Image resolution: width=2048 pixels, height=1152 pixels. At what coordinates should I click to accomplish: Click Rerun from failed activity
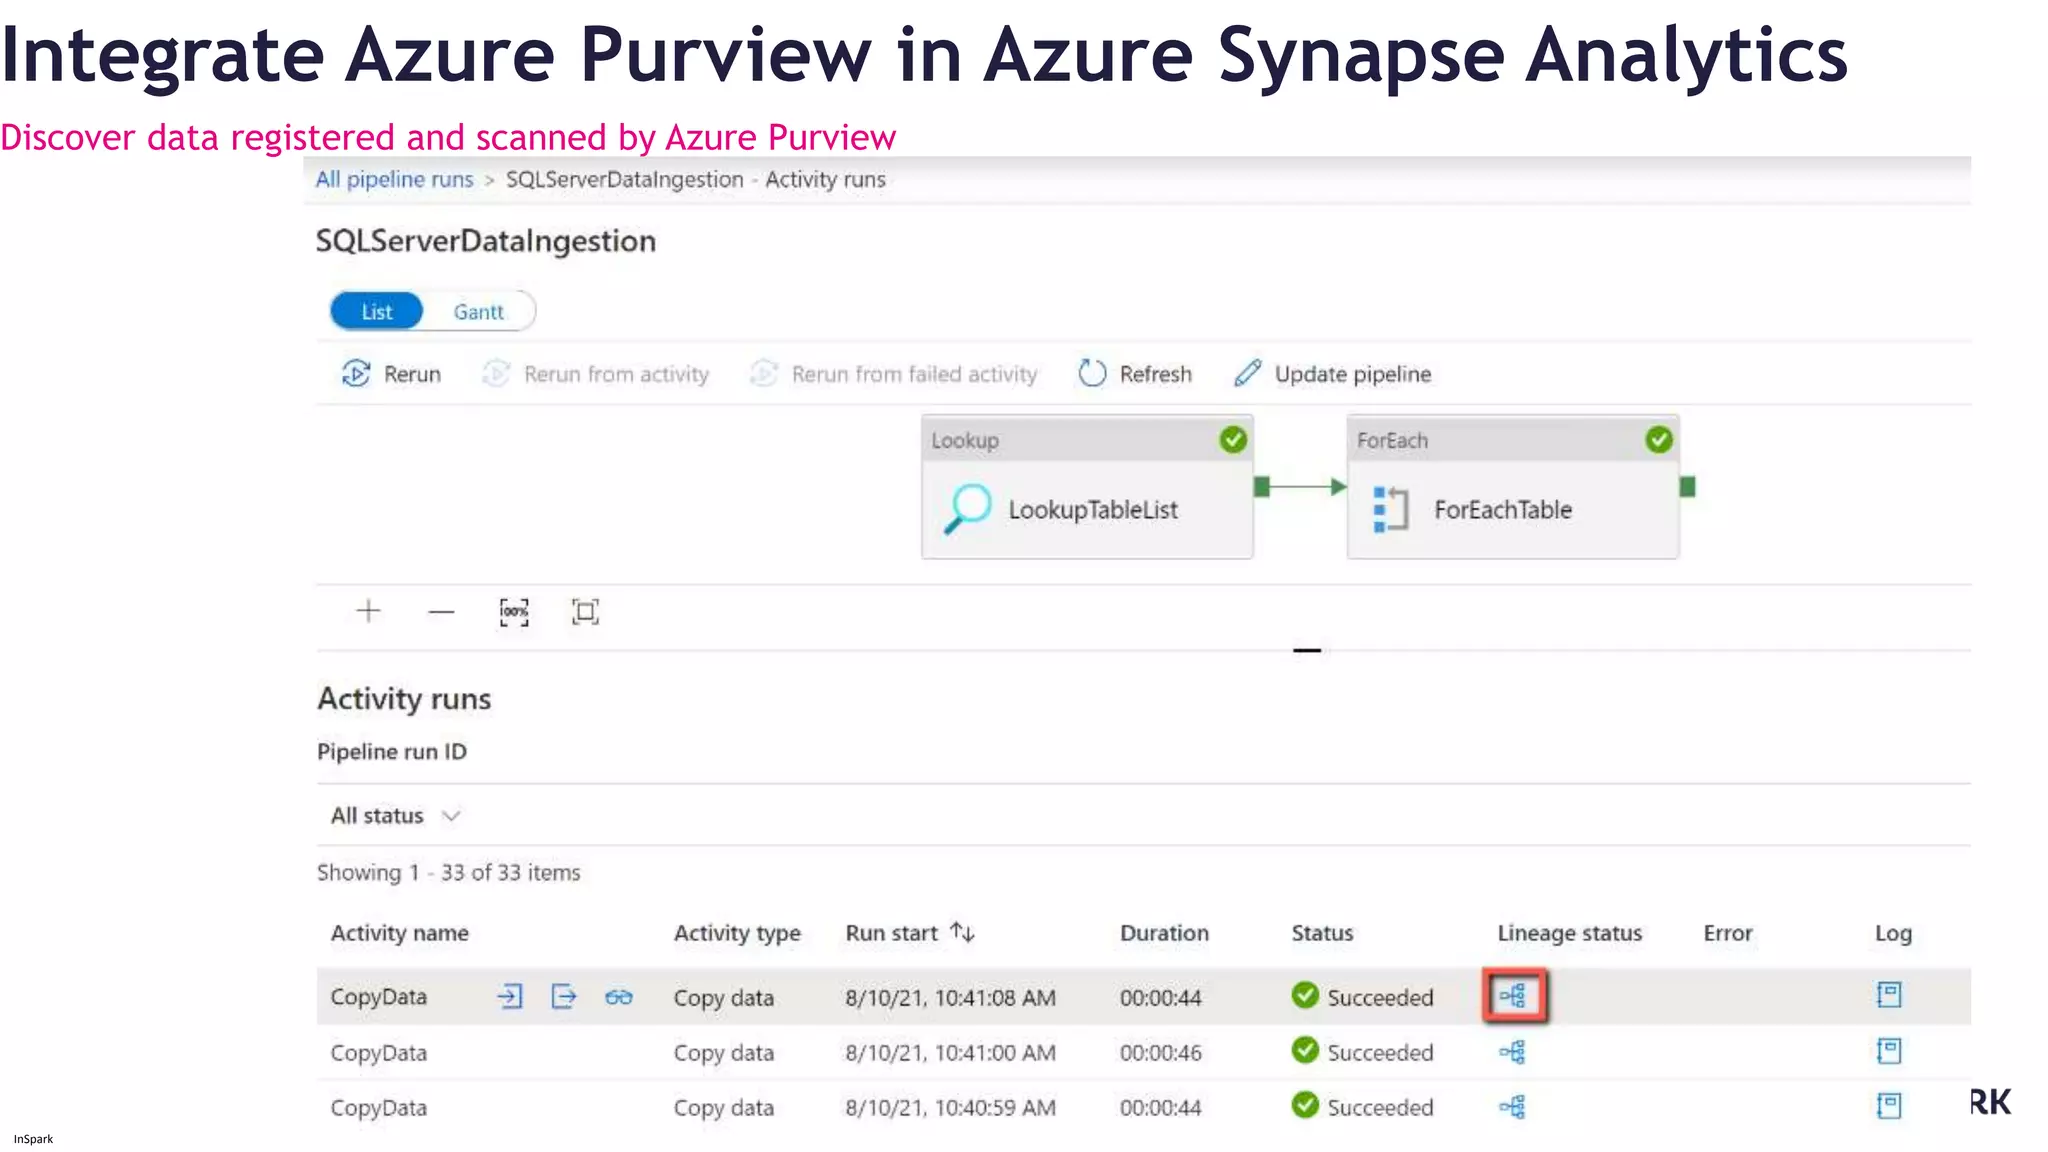pyautogui.click(x=894, y=374)
